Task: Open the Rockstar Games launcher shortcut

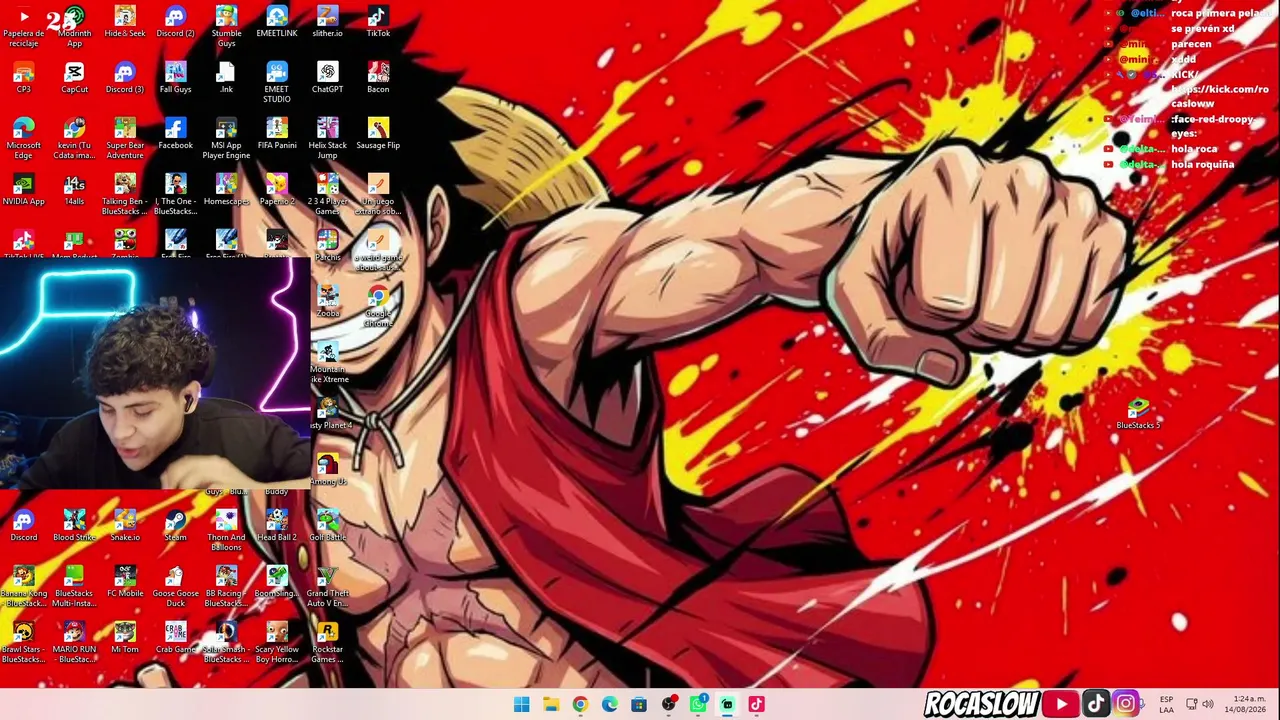Action: pos(327,643)
